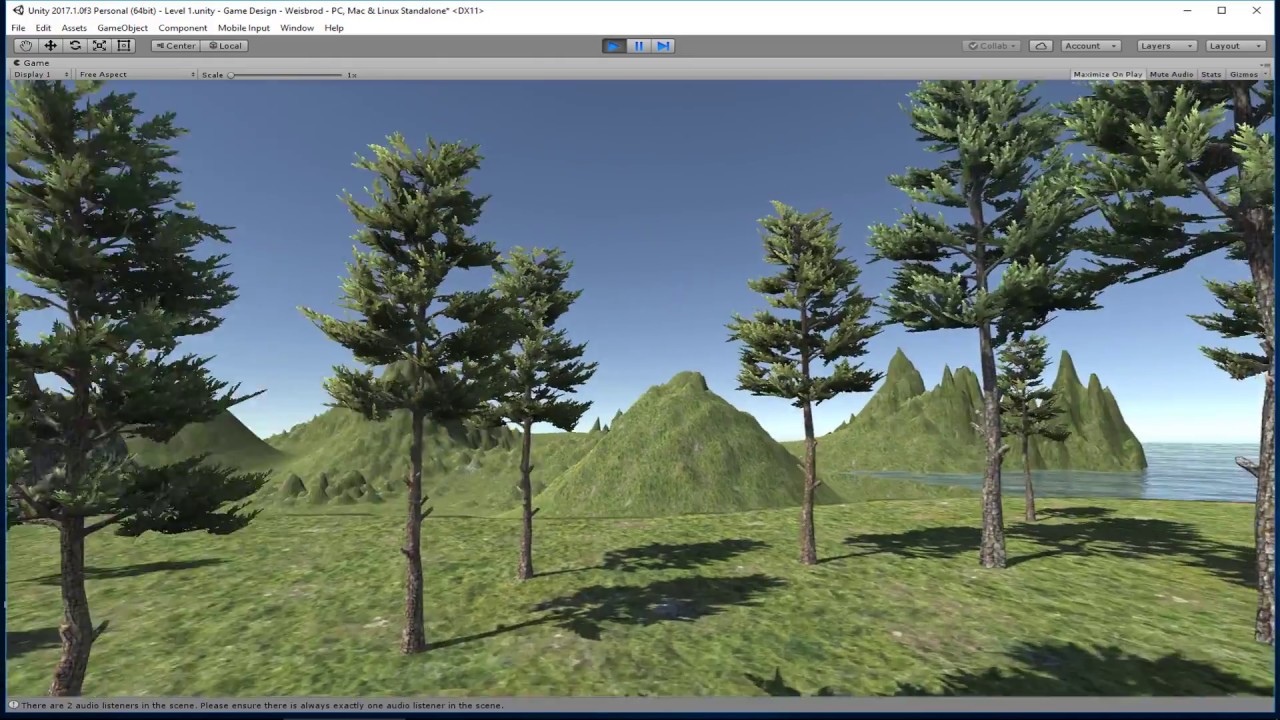
Task: Select the Rect transform tool
Action: pyautogui.click(x=124, y=46)
